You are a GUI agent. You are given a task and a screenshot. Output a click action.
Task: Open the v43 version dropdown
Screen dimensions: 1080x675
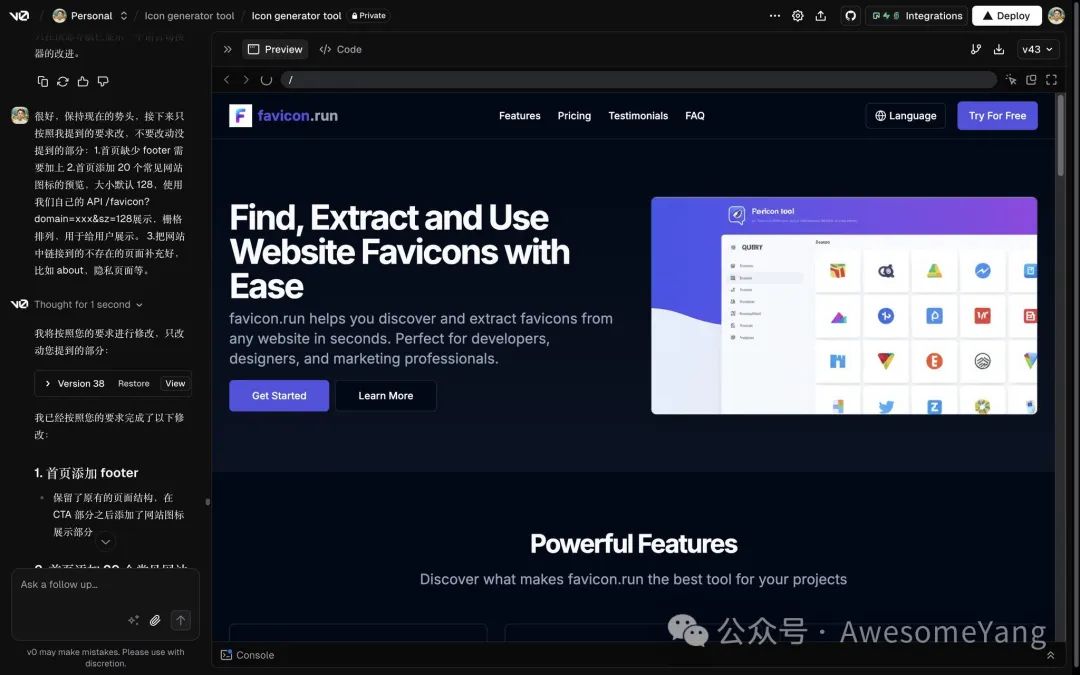pyautogui.click(x=1037, y=50)
